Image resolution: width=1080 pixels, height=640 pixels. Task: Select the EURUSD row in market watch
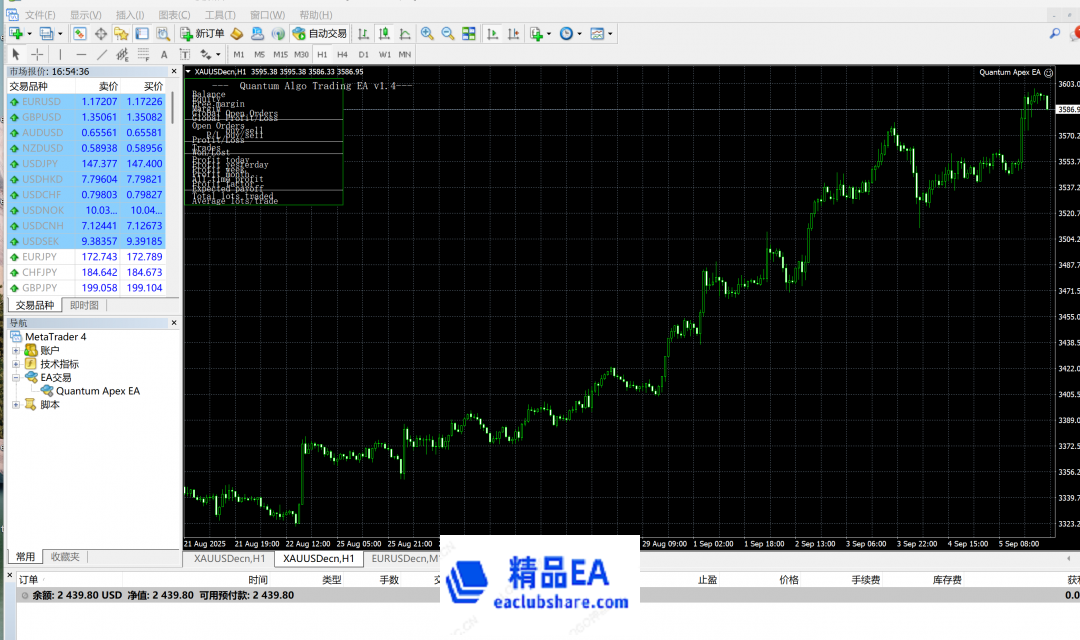click(41, 102)
